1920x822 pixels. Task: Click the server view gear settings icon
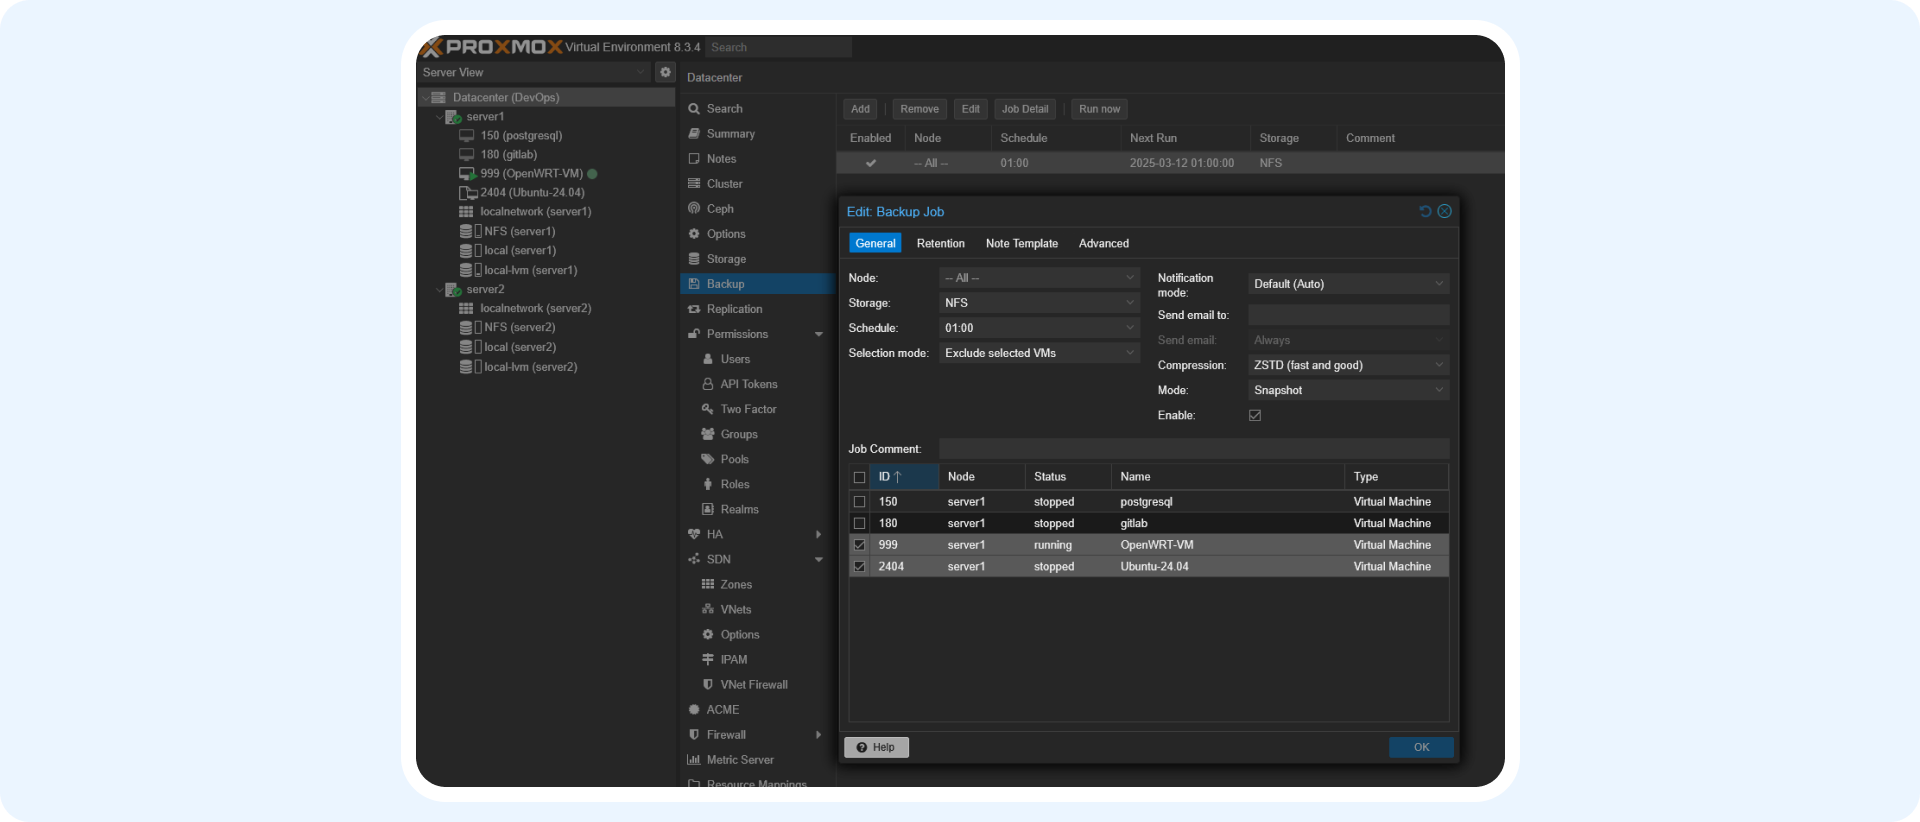665,72
